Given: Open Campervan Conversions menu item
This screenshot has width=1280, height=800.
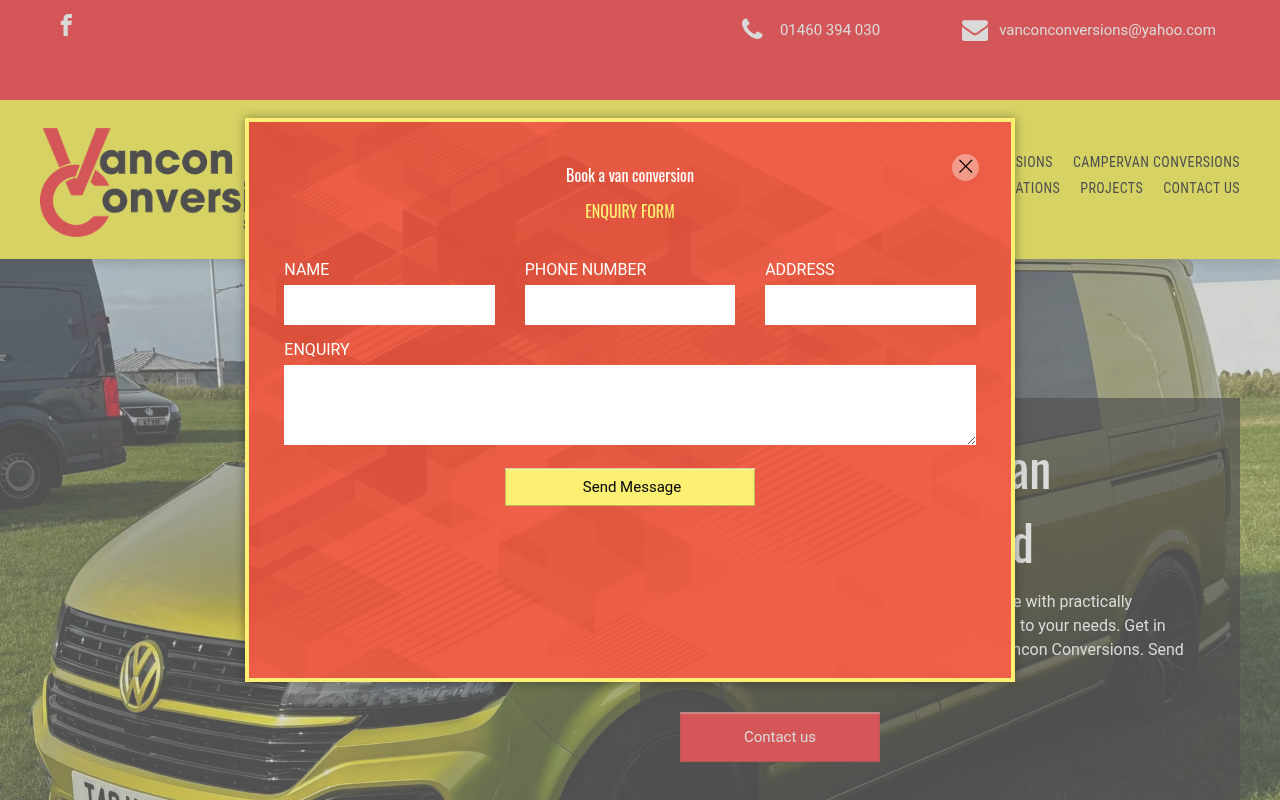Looking at the screenshot, I should click(1155, 162).
